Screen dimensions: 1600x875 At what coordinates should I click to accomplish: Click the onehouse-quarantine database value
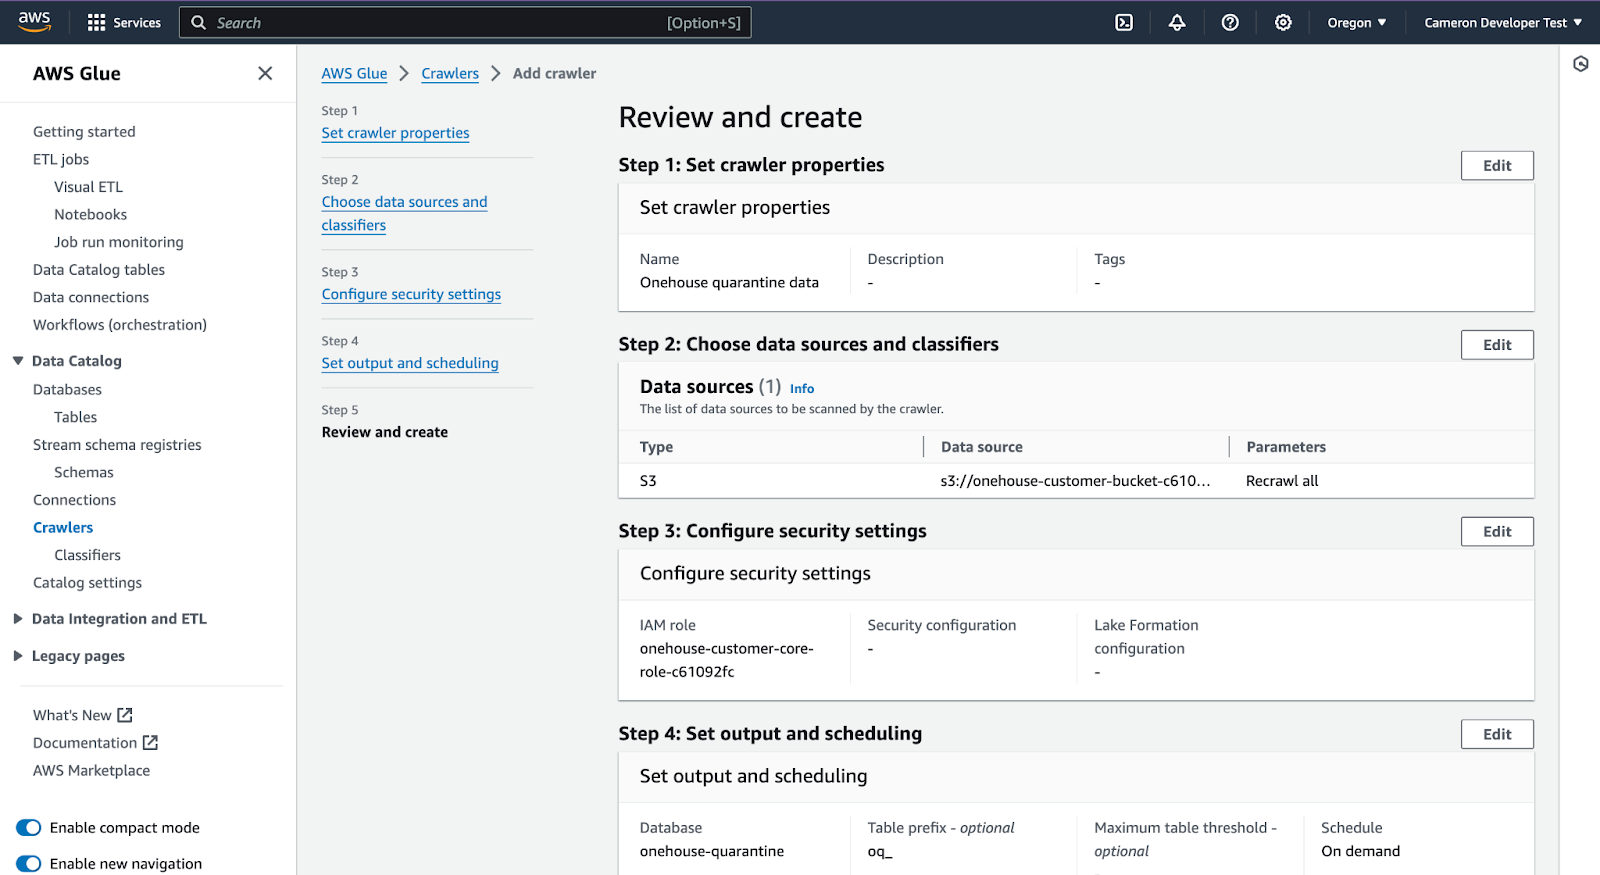(x=712, y=852)
